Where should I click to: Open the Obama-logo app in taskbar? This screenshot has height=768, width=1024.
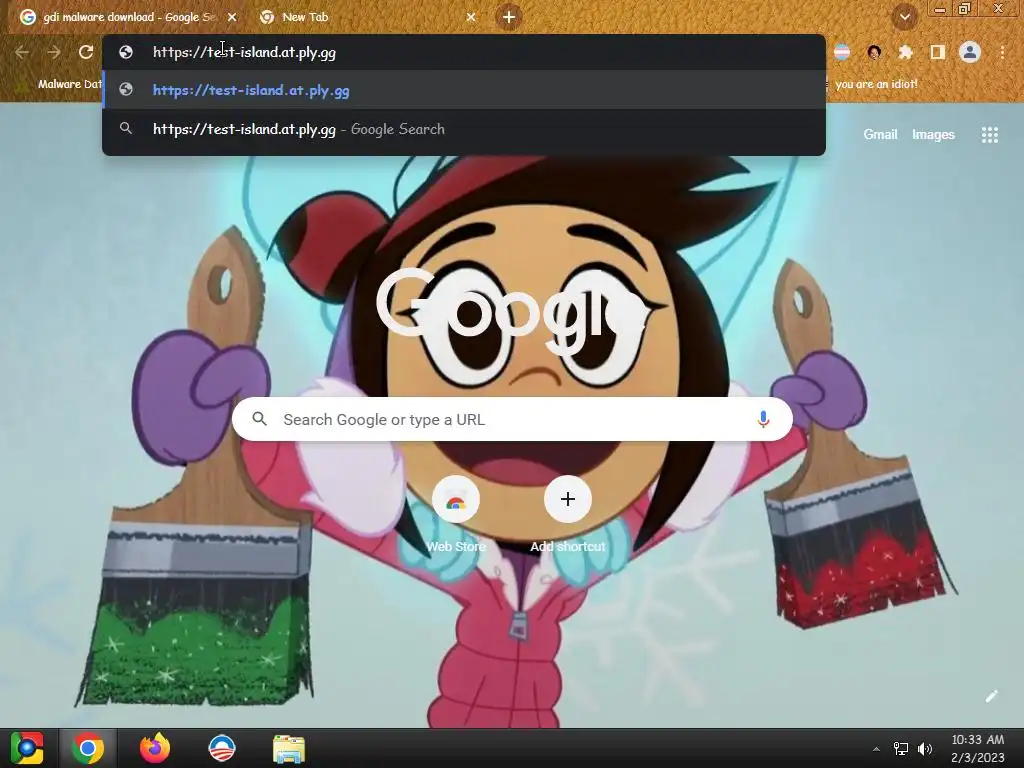[221, 748]
